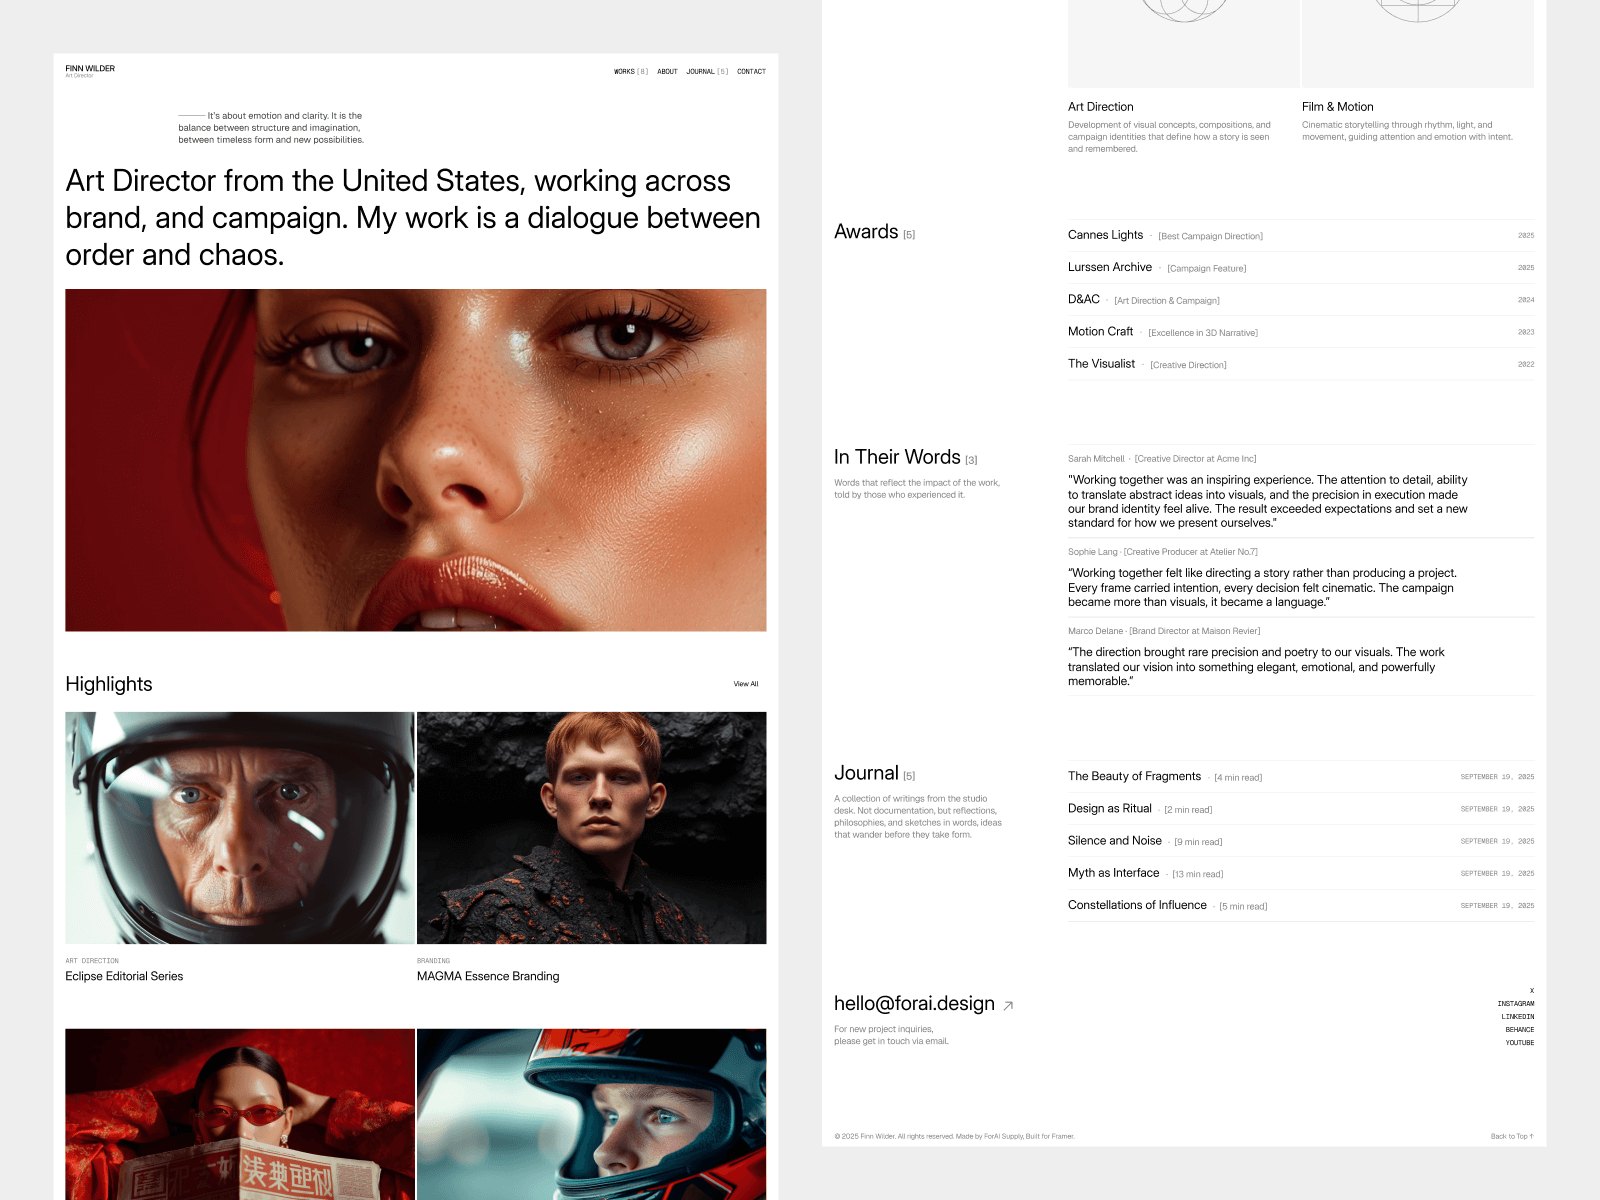This screenshot has width=1600, height=1200.
Task: Click the CONTACT navigation item
Action: (x=751, y=71)
